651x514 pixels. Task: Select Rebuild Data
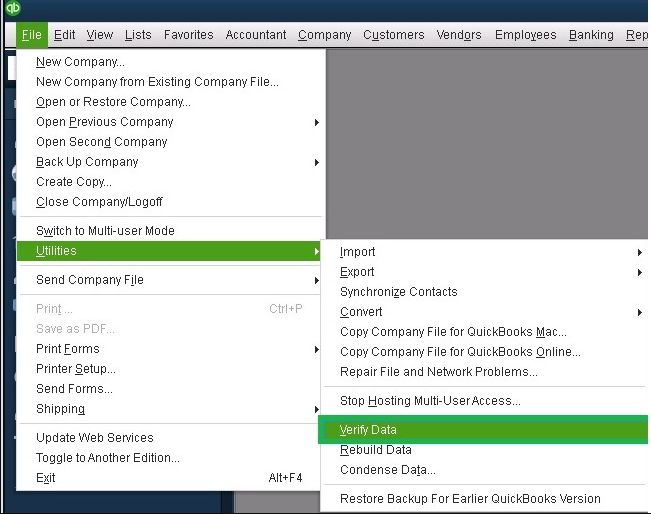pos(485,450)
